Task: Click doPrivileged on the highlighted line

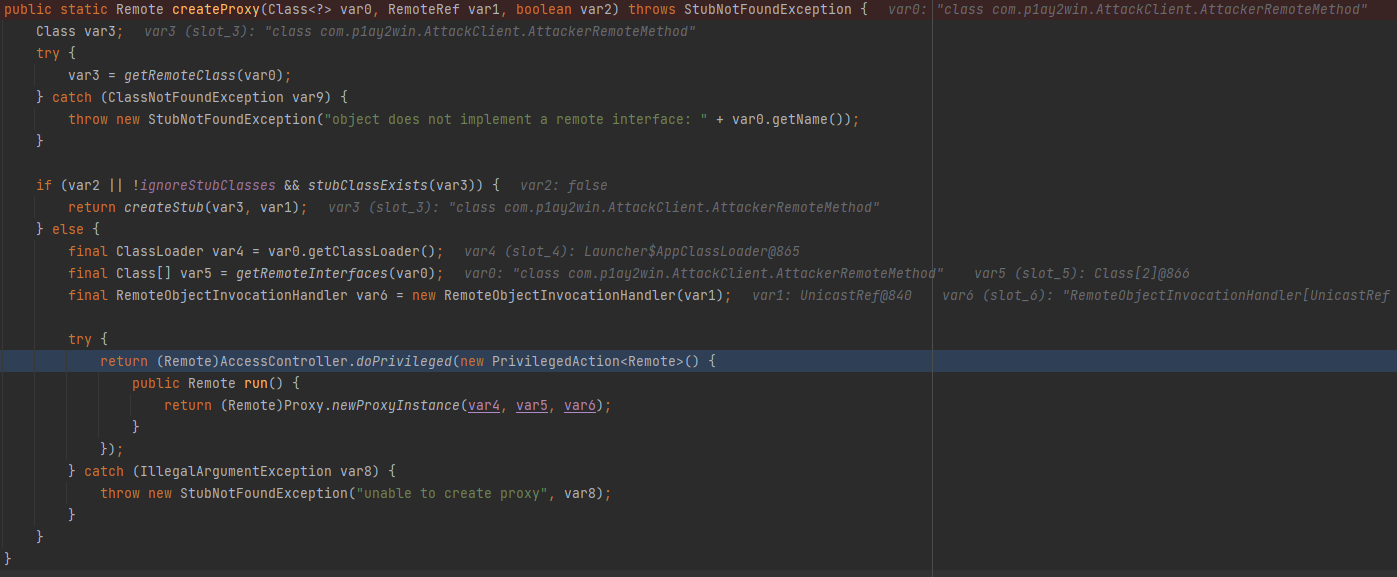Action: 403,361
